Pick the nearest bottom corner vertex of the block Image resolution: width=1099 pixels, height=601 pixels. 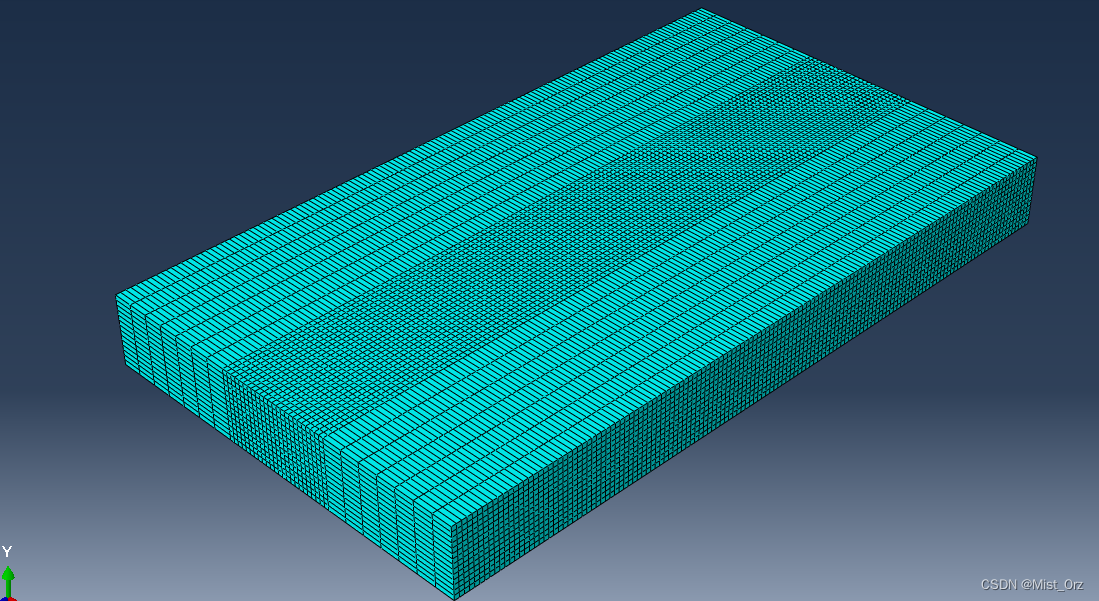click(455, 598)
